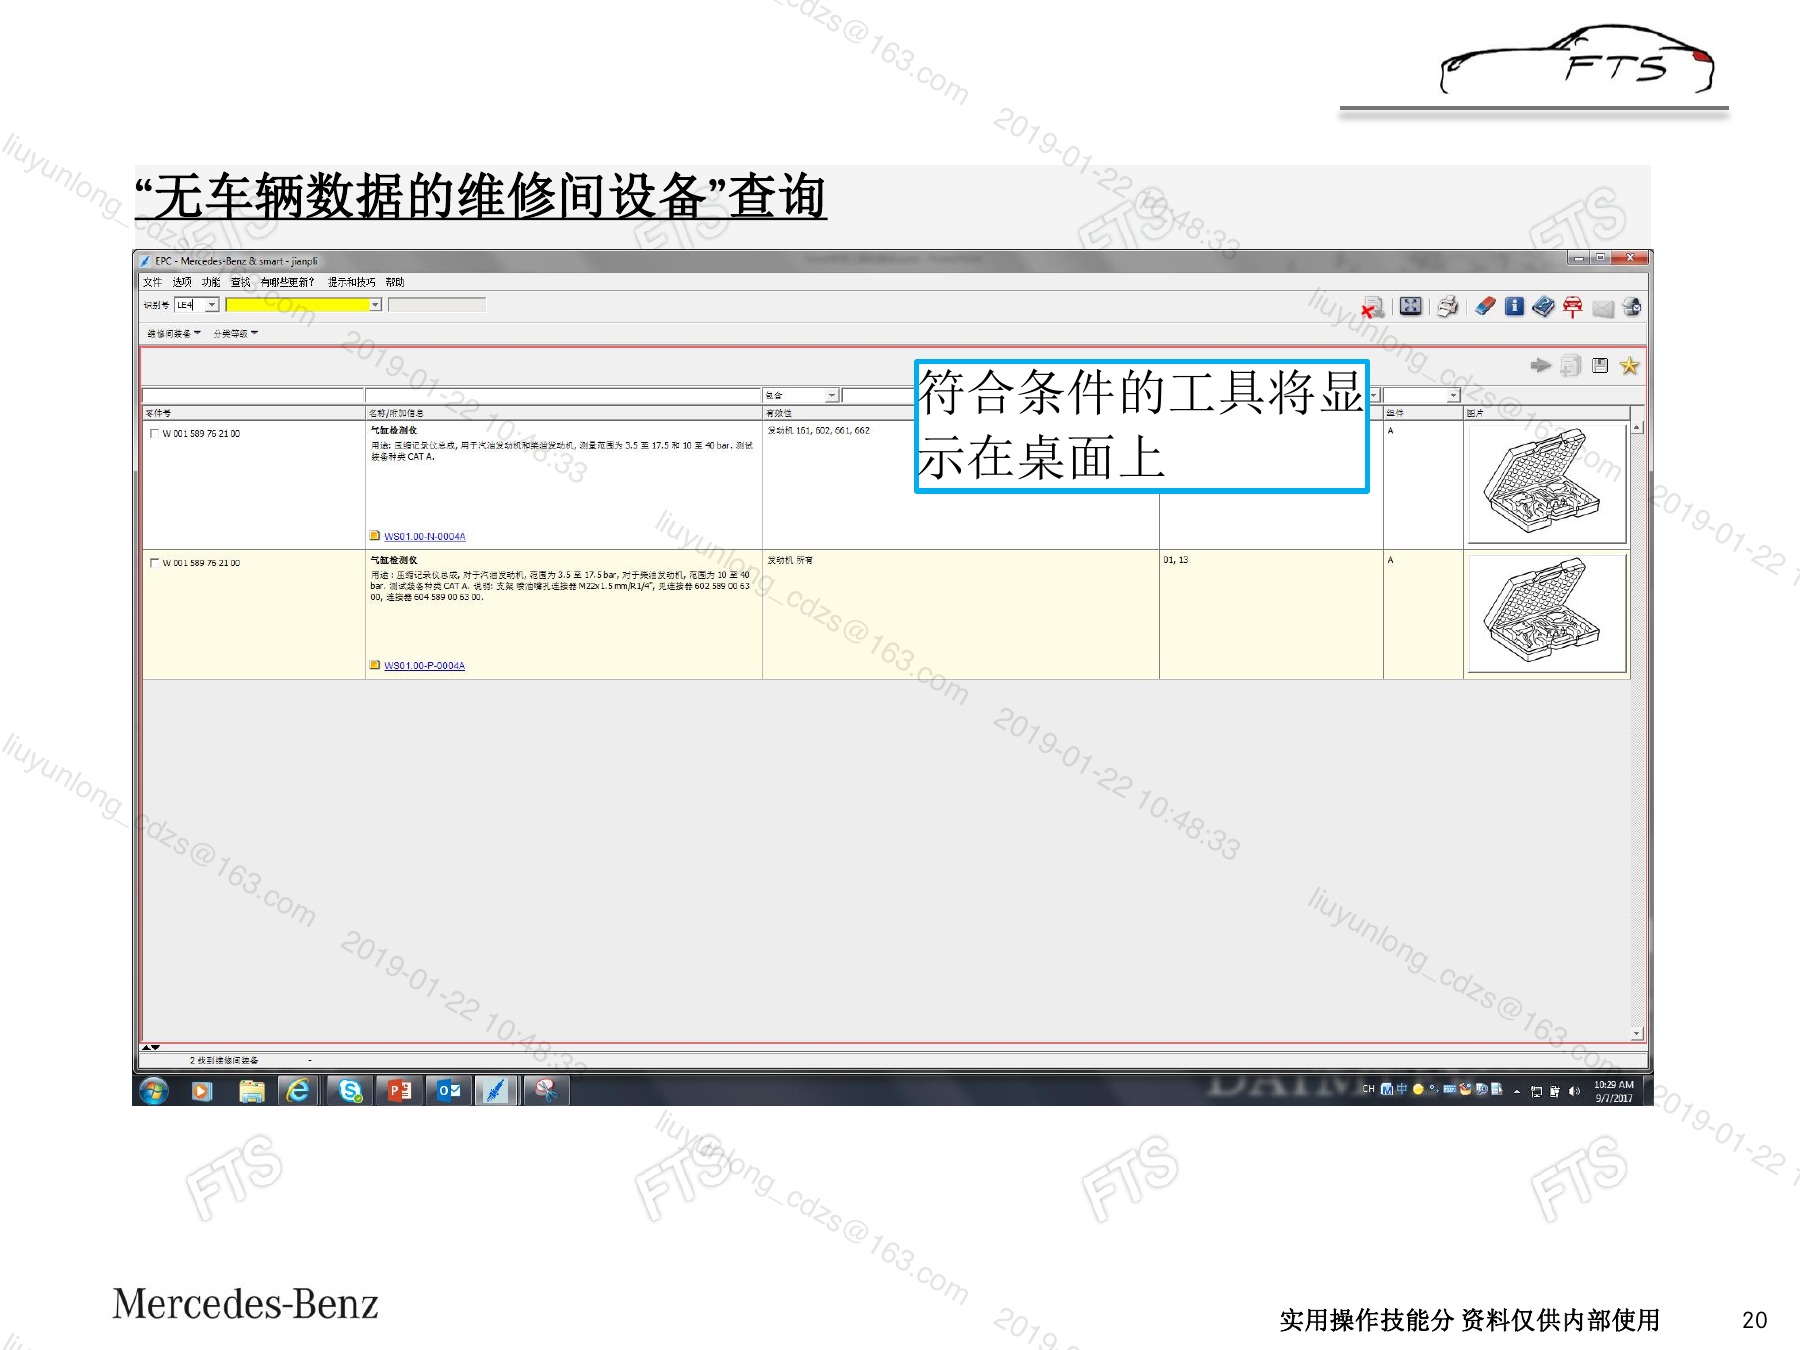Click the CH language indicator in tray
This screenshot has height=1350, width=1800.
(1368, 1090)
